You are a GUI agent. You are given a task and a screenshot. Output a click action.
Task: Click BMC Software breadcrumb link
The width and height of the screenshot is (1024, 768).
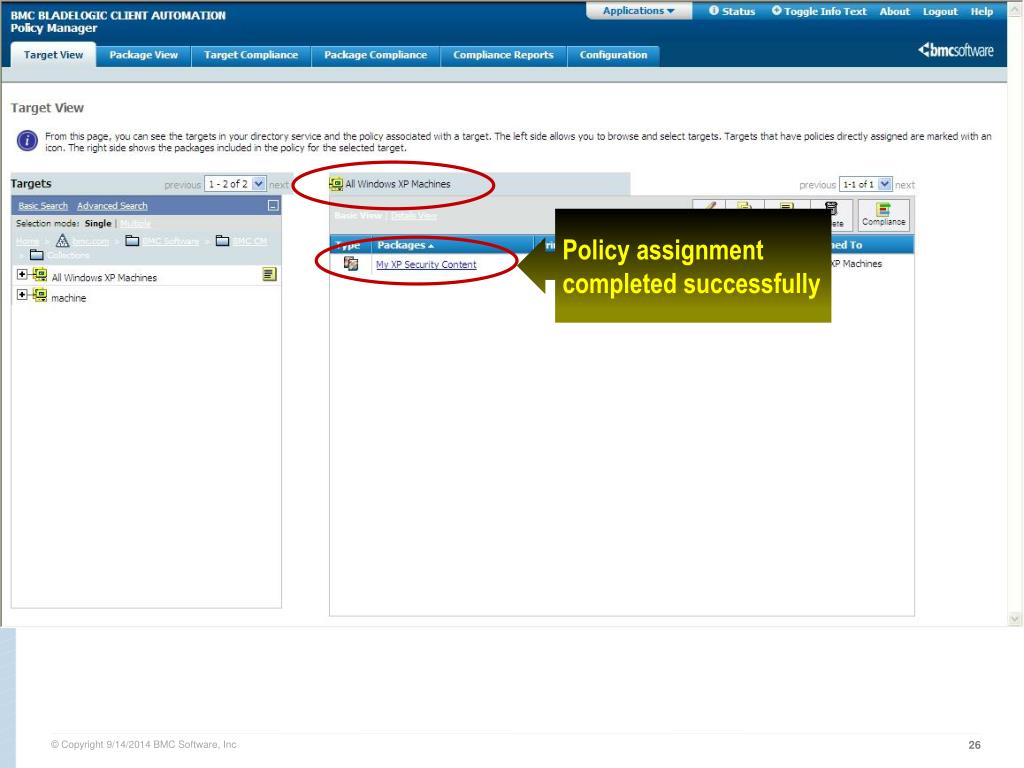(x=171, y=241)
